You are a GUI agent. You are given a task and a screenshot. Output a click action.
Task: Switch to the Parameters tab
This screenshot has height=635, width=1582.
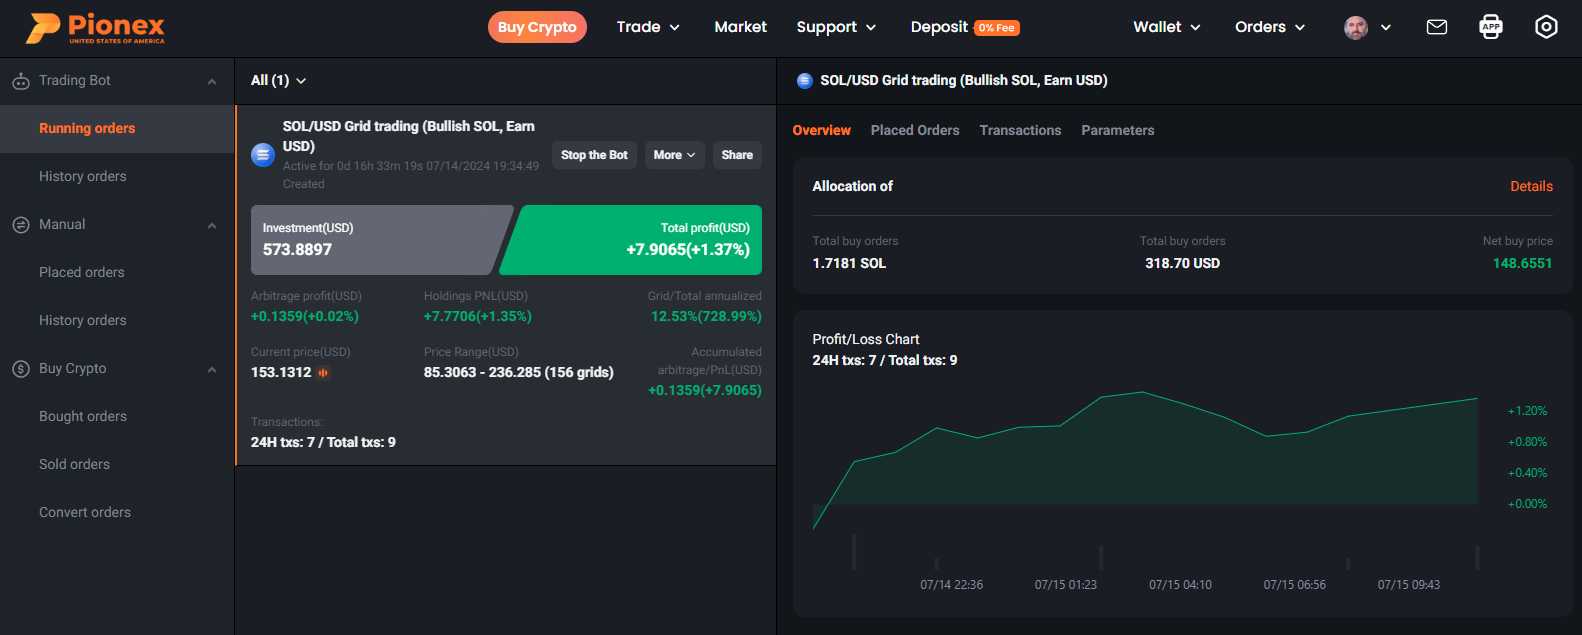click(1118, 131)
